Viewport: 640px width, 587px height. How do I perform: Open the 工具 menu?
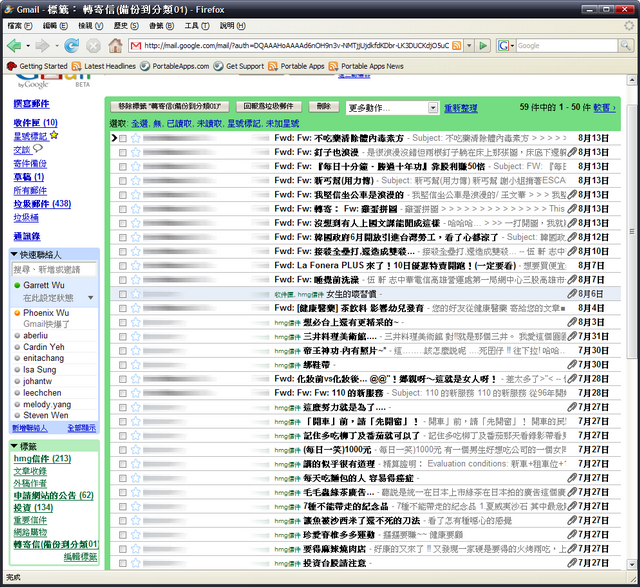pos(197,26)
